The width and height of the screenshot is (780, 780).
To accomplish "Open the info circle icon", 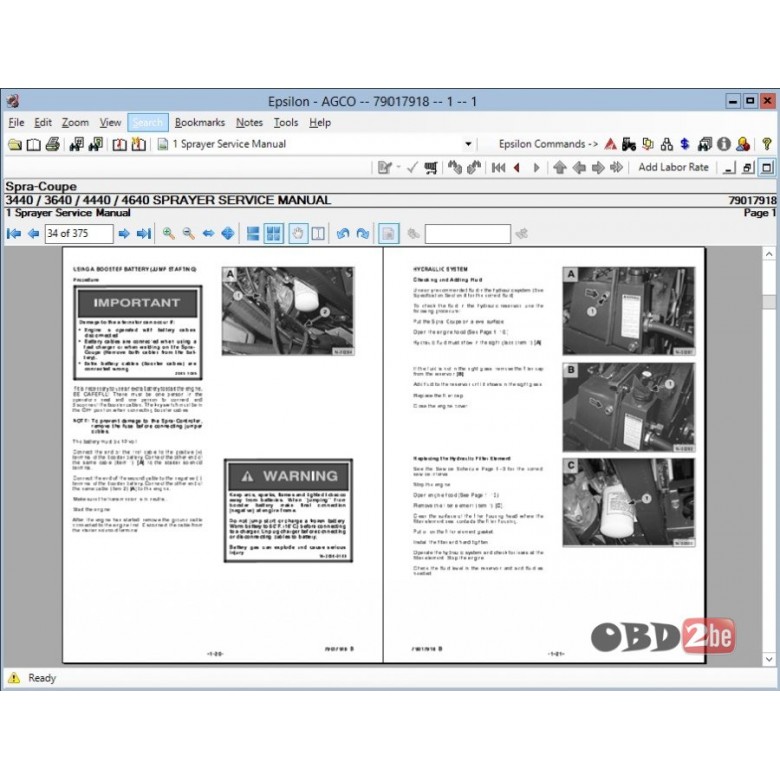I will (x=724, y=144).
